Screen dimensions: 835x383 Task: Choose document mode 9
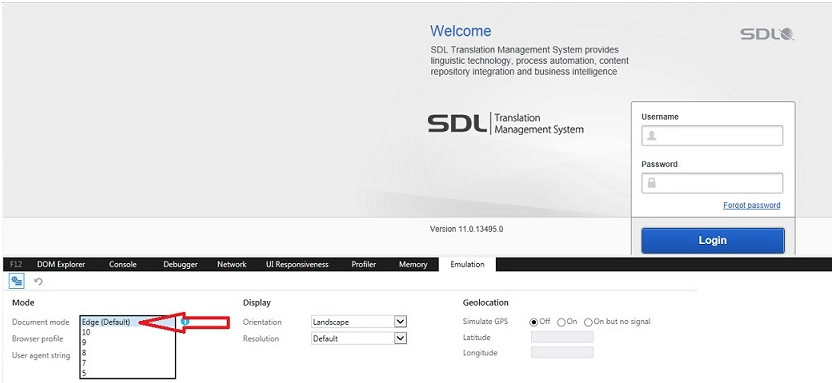pyautogui.click(x=128, y=343)
